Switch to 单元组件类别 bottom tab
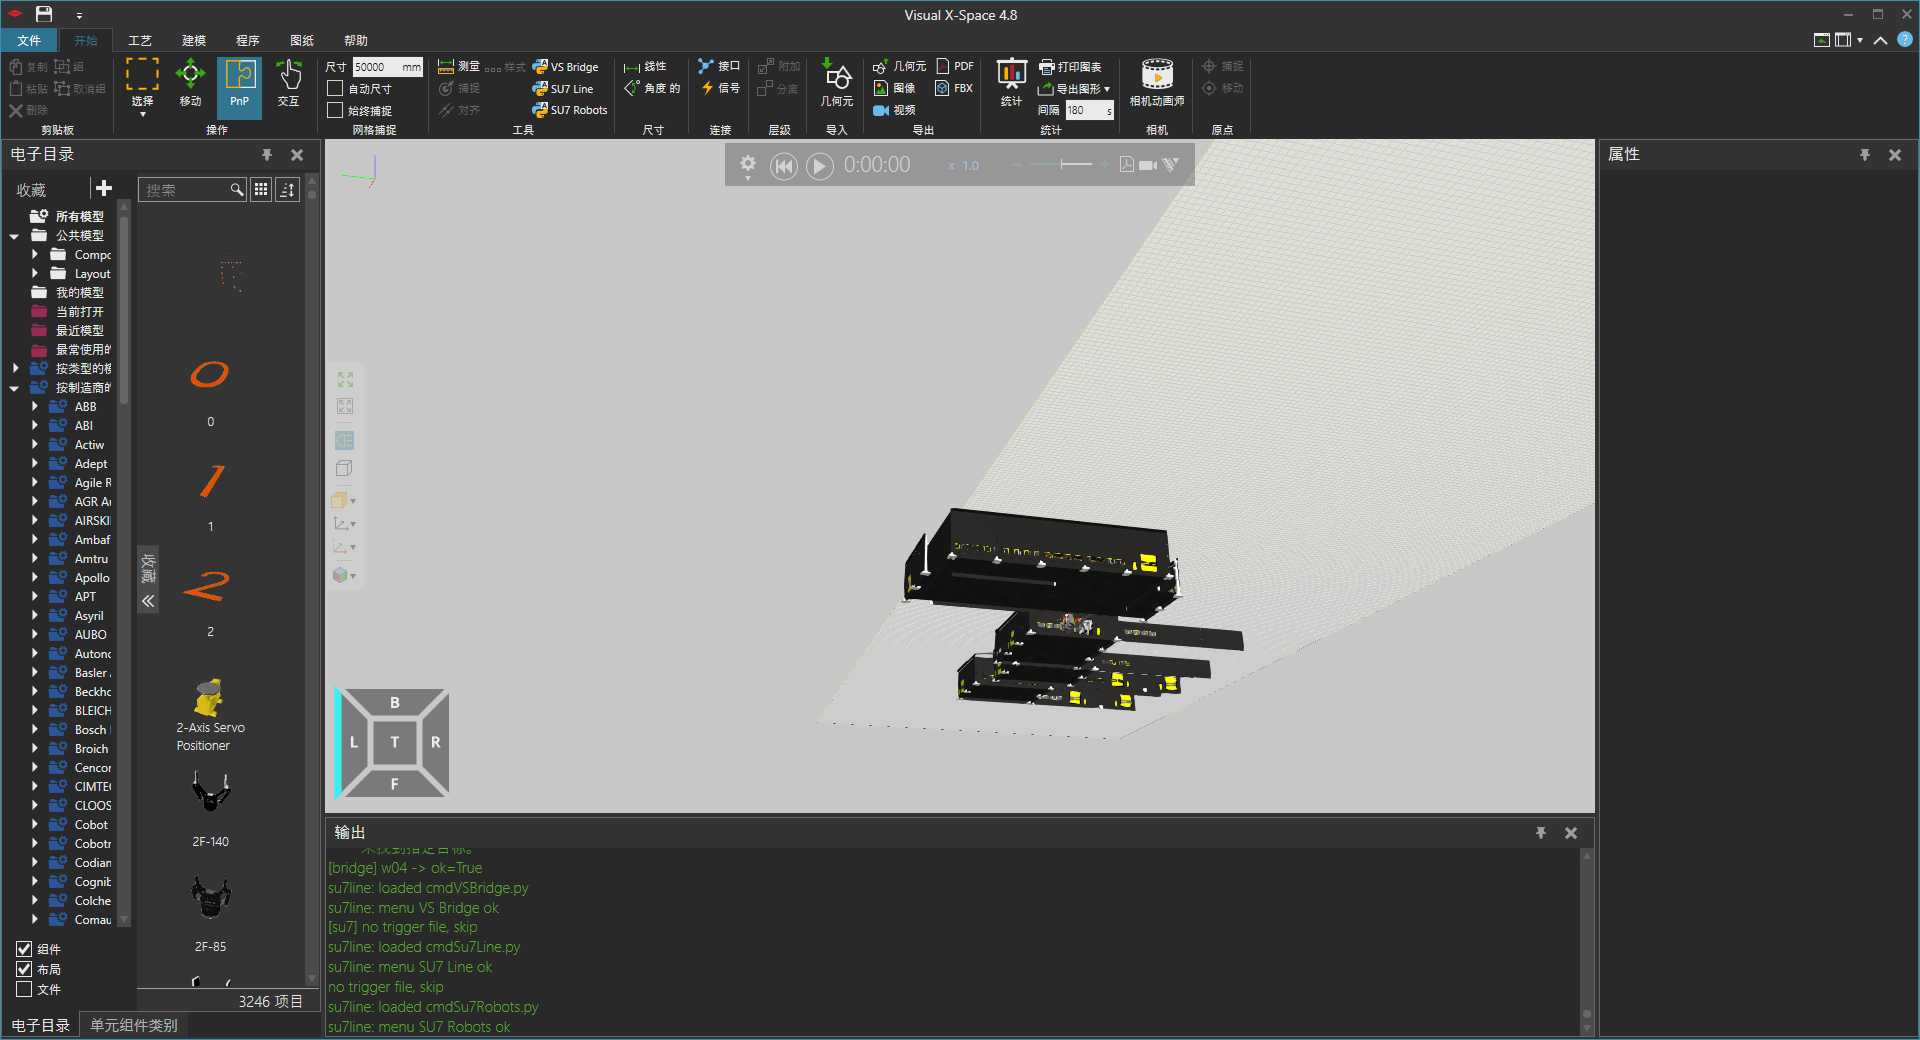Screen dimensions: 1920x1040 134,1026
